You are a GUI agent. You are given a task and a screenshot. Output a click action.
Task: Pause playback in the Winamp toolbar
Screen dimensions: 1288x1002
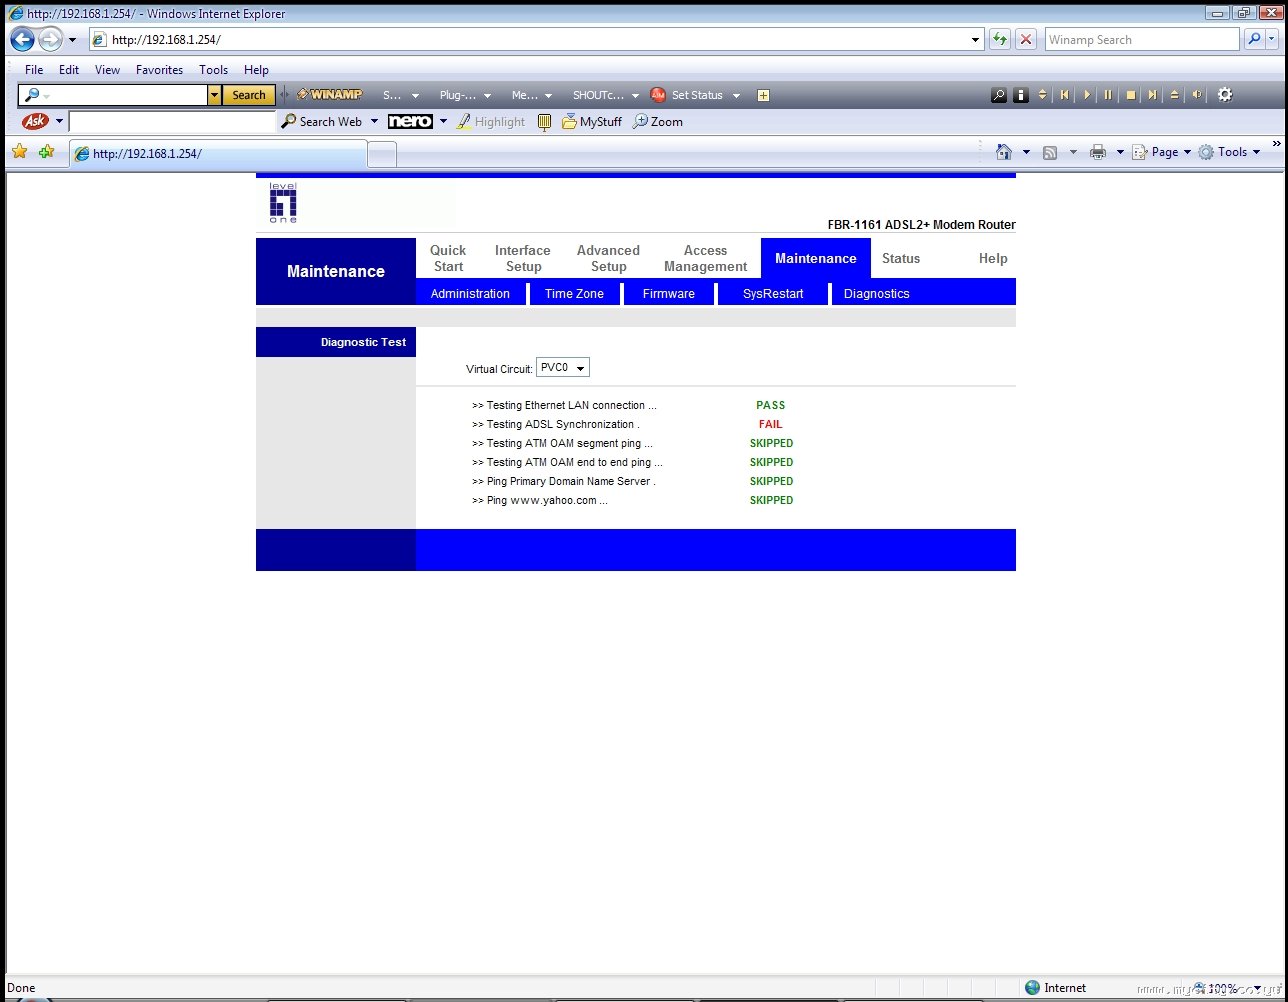(1108, 95)
